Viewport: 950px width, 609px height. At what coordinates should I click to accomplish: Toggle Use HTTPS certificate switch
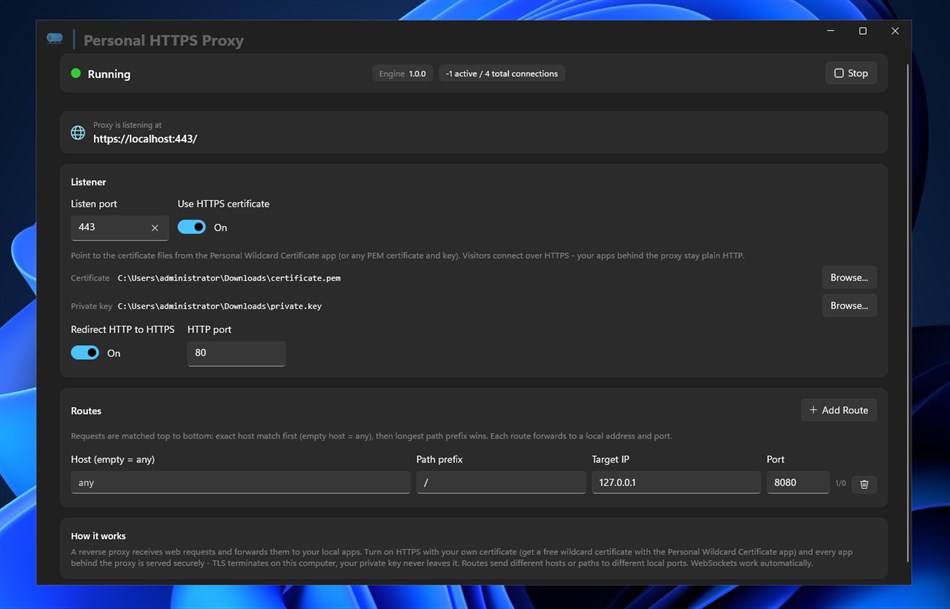click(191, 227)
